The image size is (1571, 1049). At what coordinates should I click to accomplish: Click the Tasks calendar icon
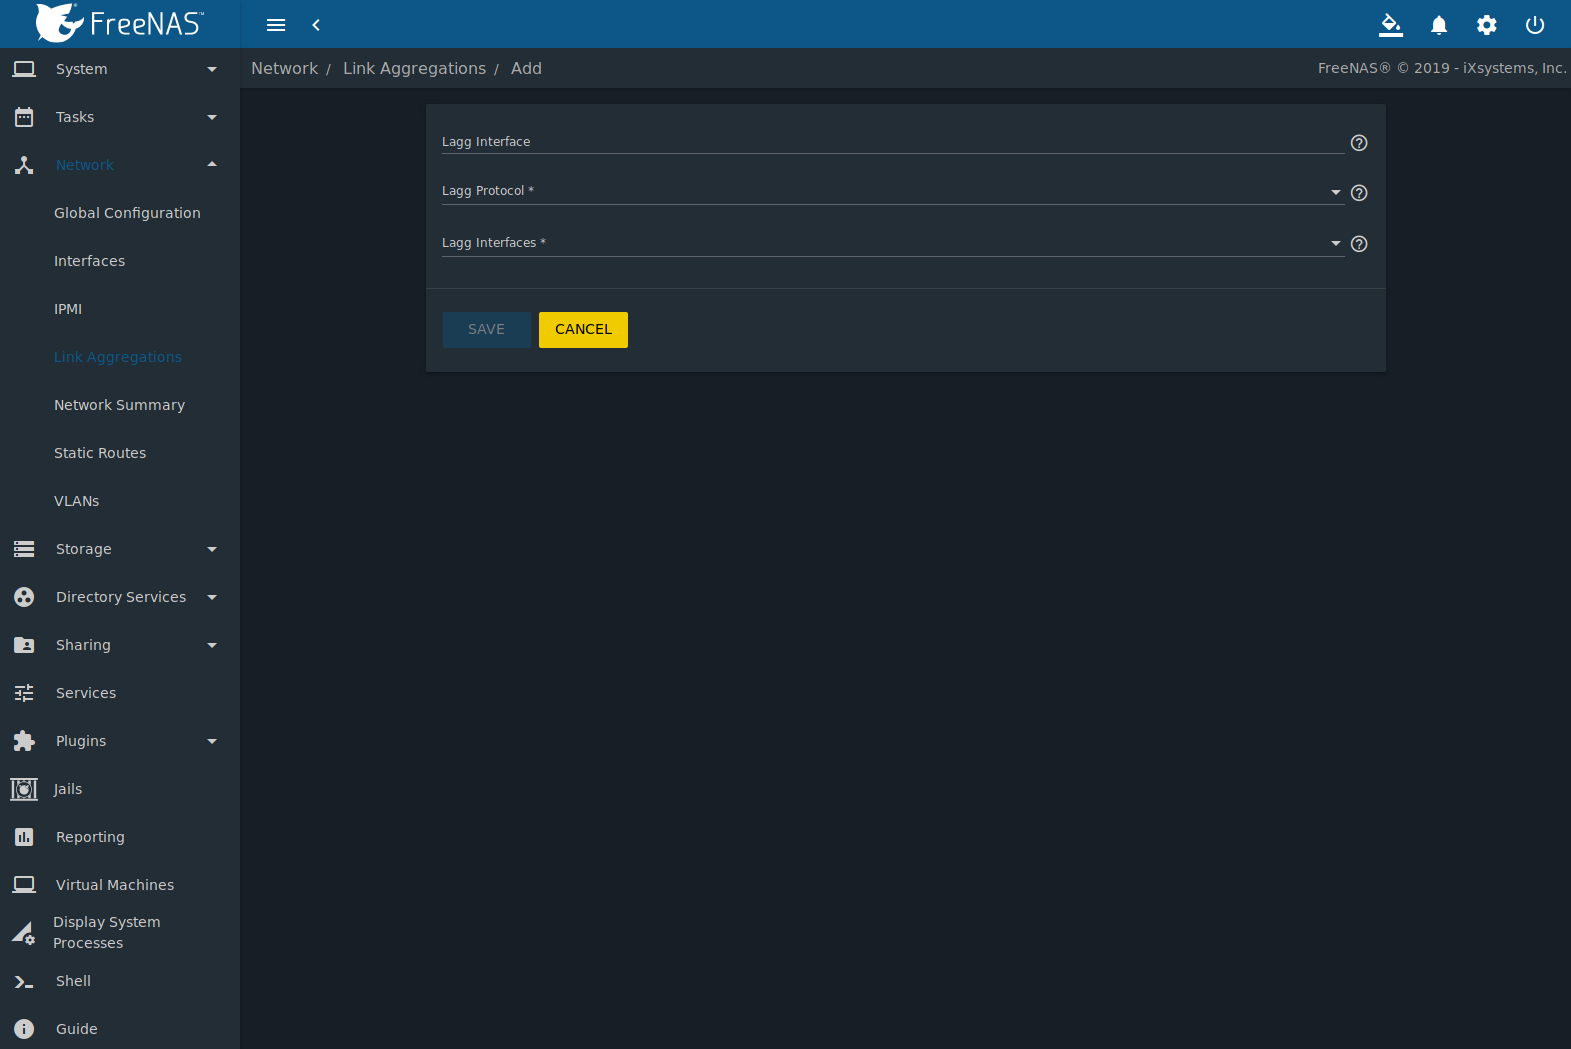click(x=24, y=117)
